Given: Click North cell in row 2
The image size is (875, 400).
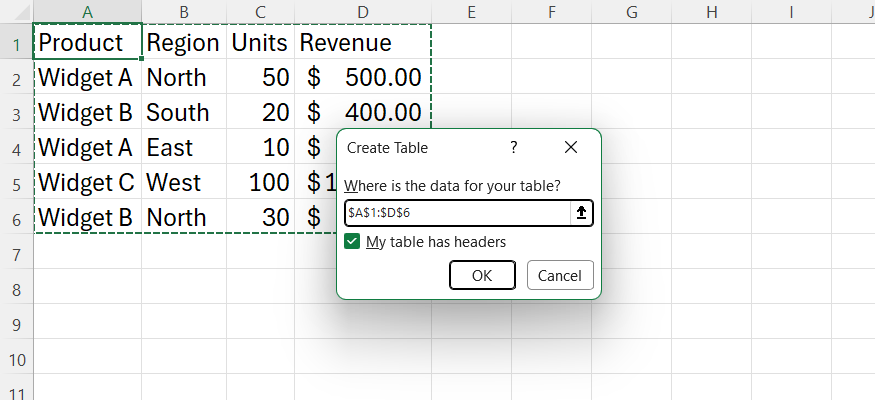Looking at the screenshot, I should [x=184, y=77].
